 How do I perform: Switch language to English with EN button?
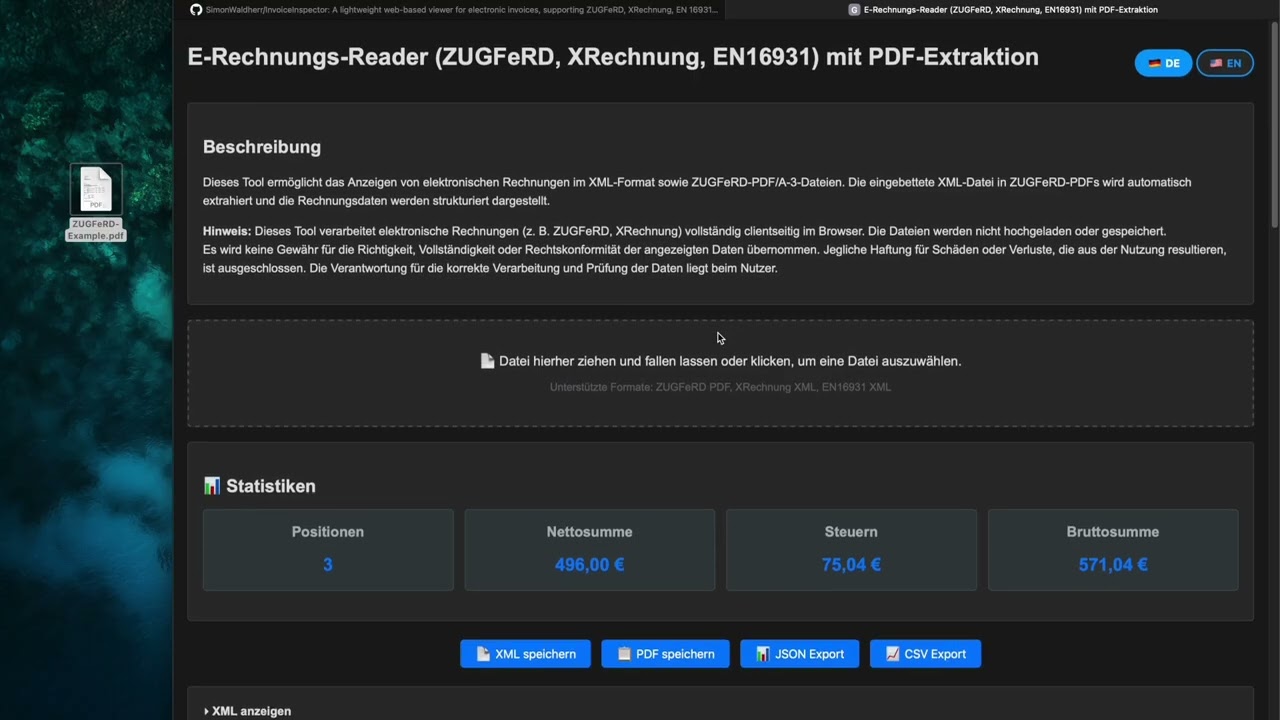(1225, 63)
